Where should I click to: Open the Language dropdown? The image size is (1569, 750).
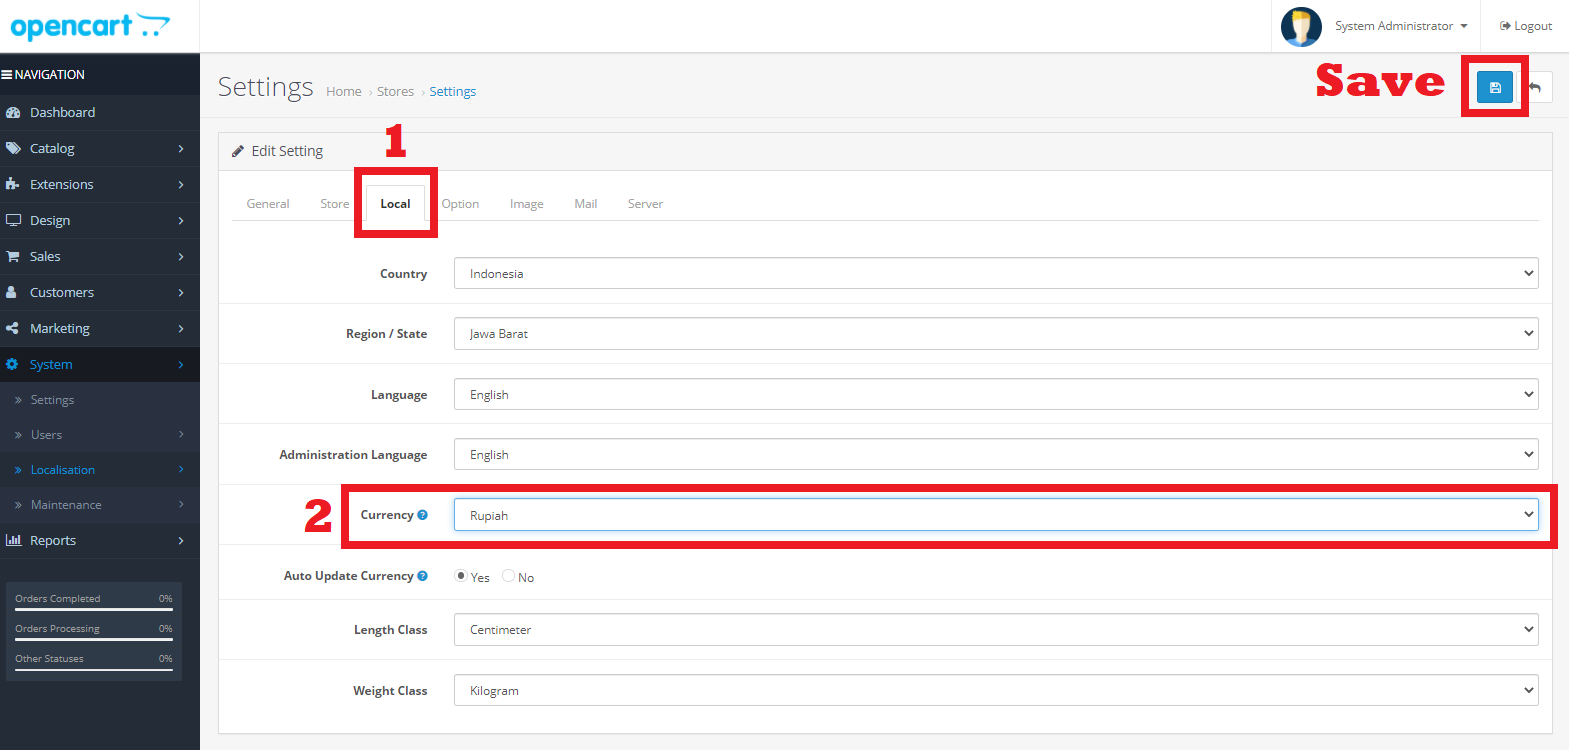[x=996, y=394]
